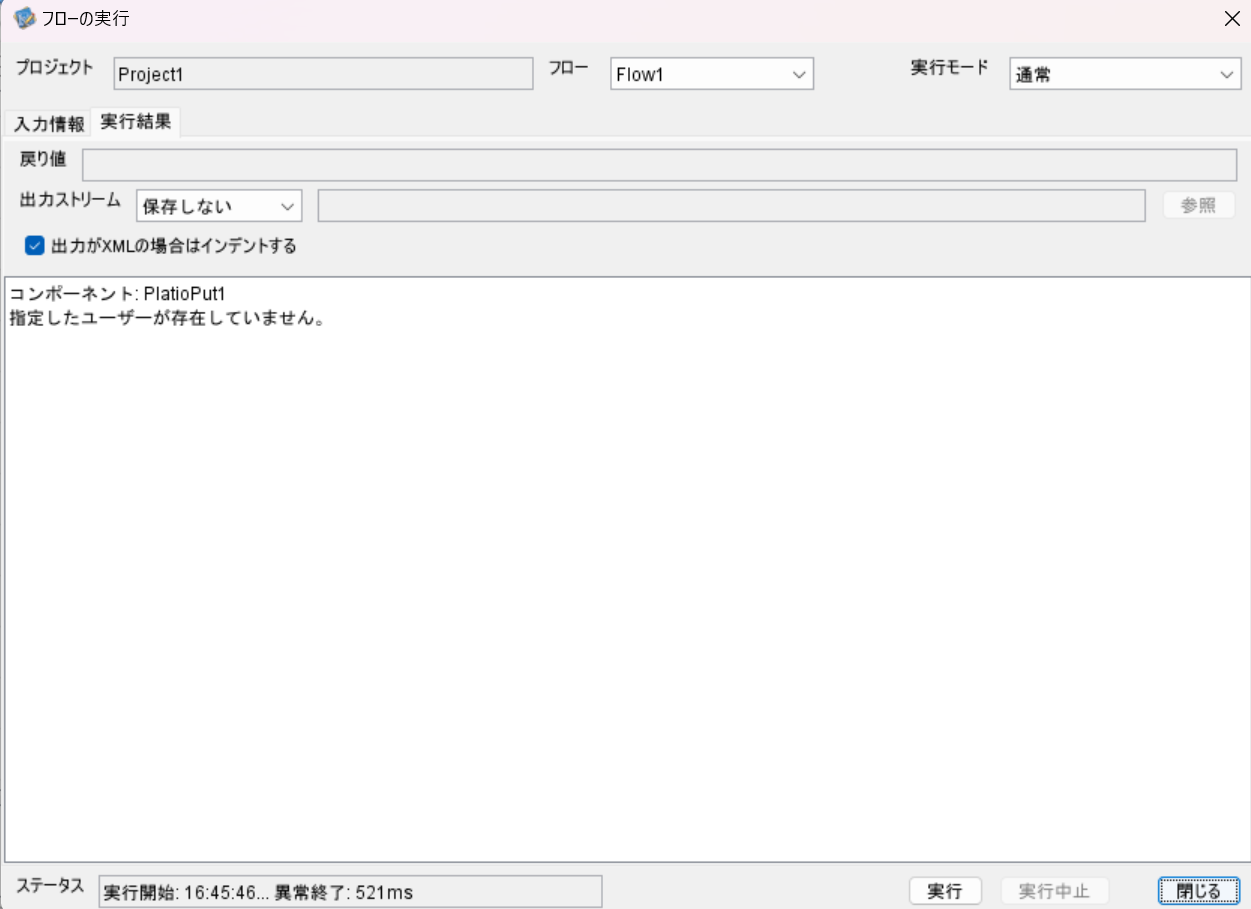This screenshot has height=909, width=1251.
Task: Click the 実行 (Execute) button
Action: [944, 890]
